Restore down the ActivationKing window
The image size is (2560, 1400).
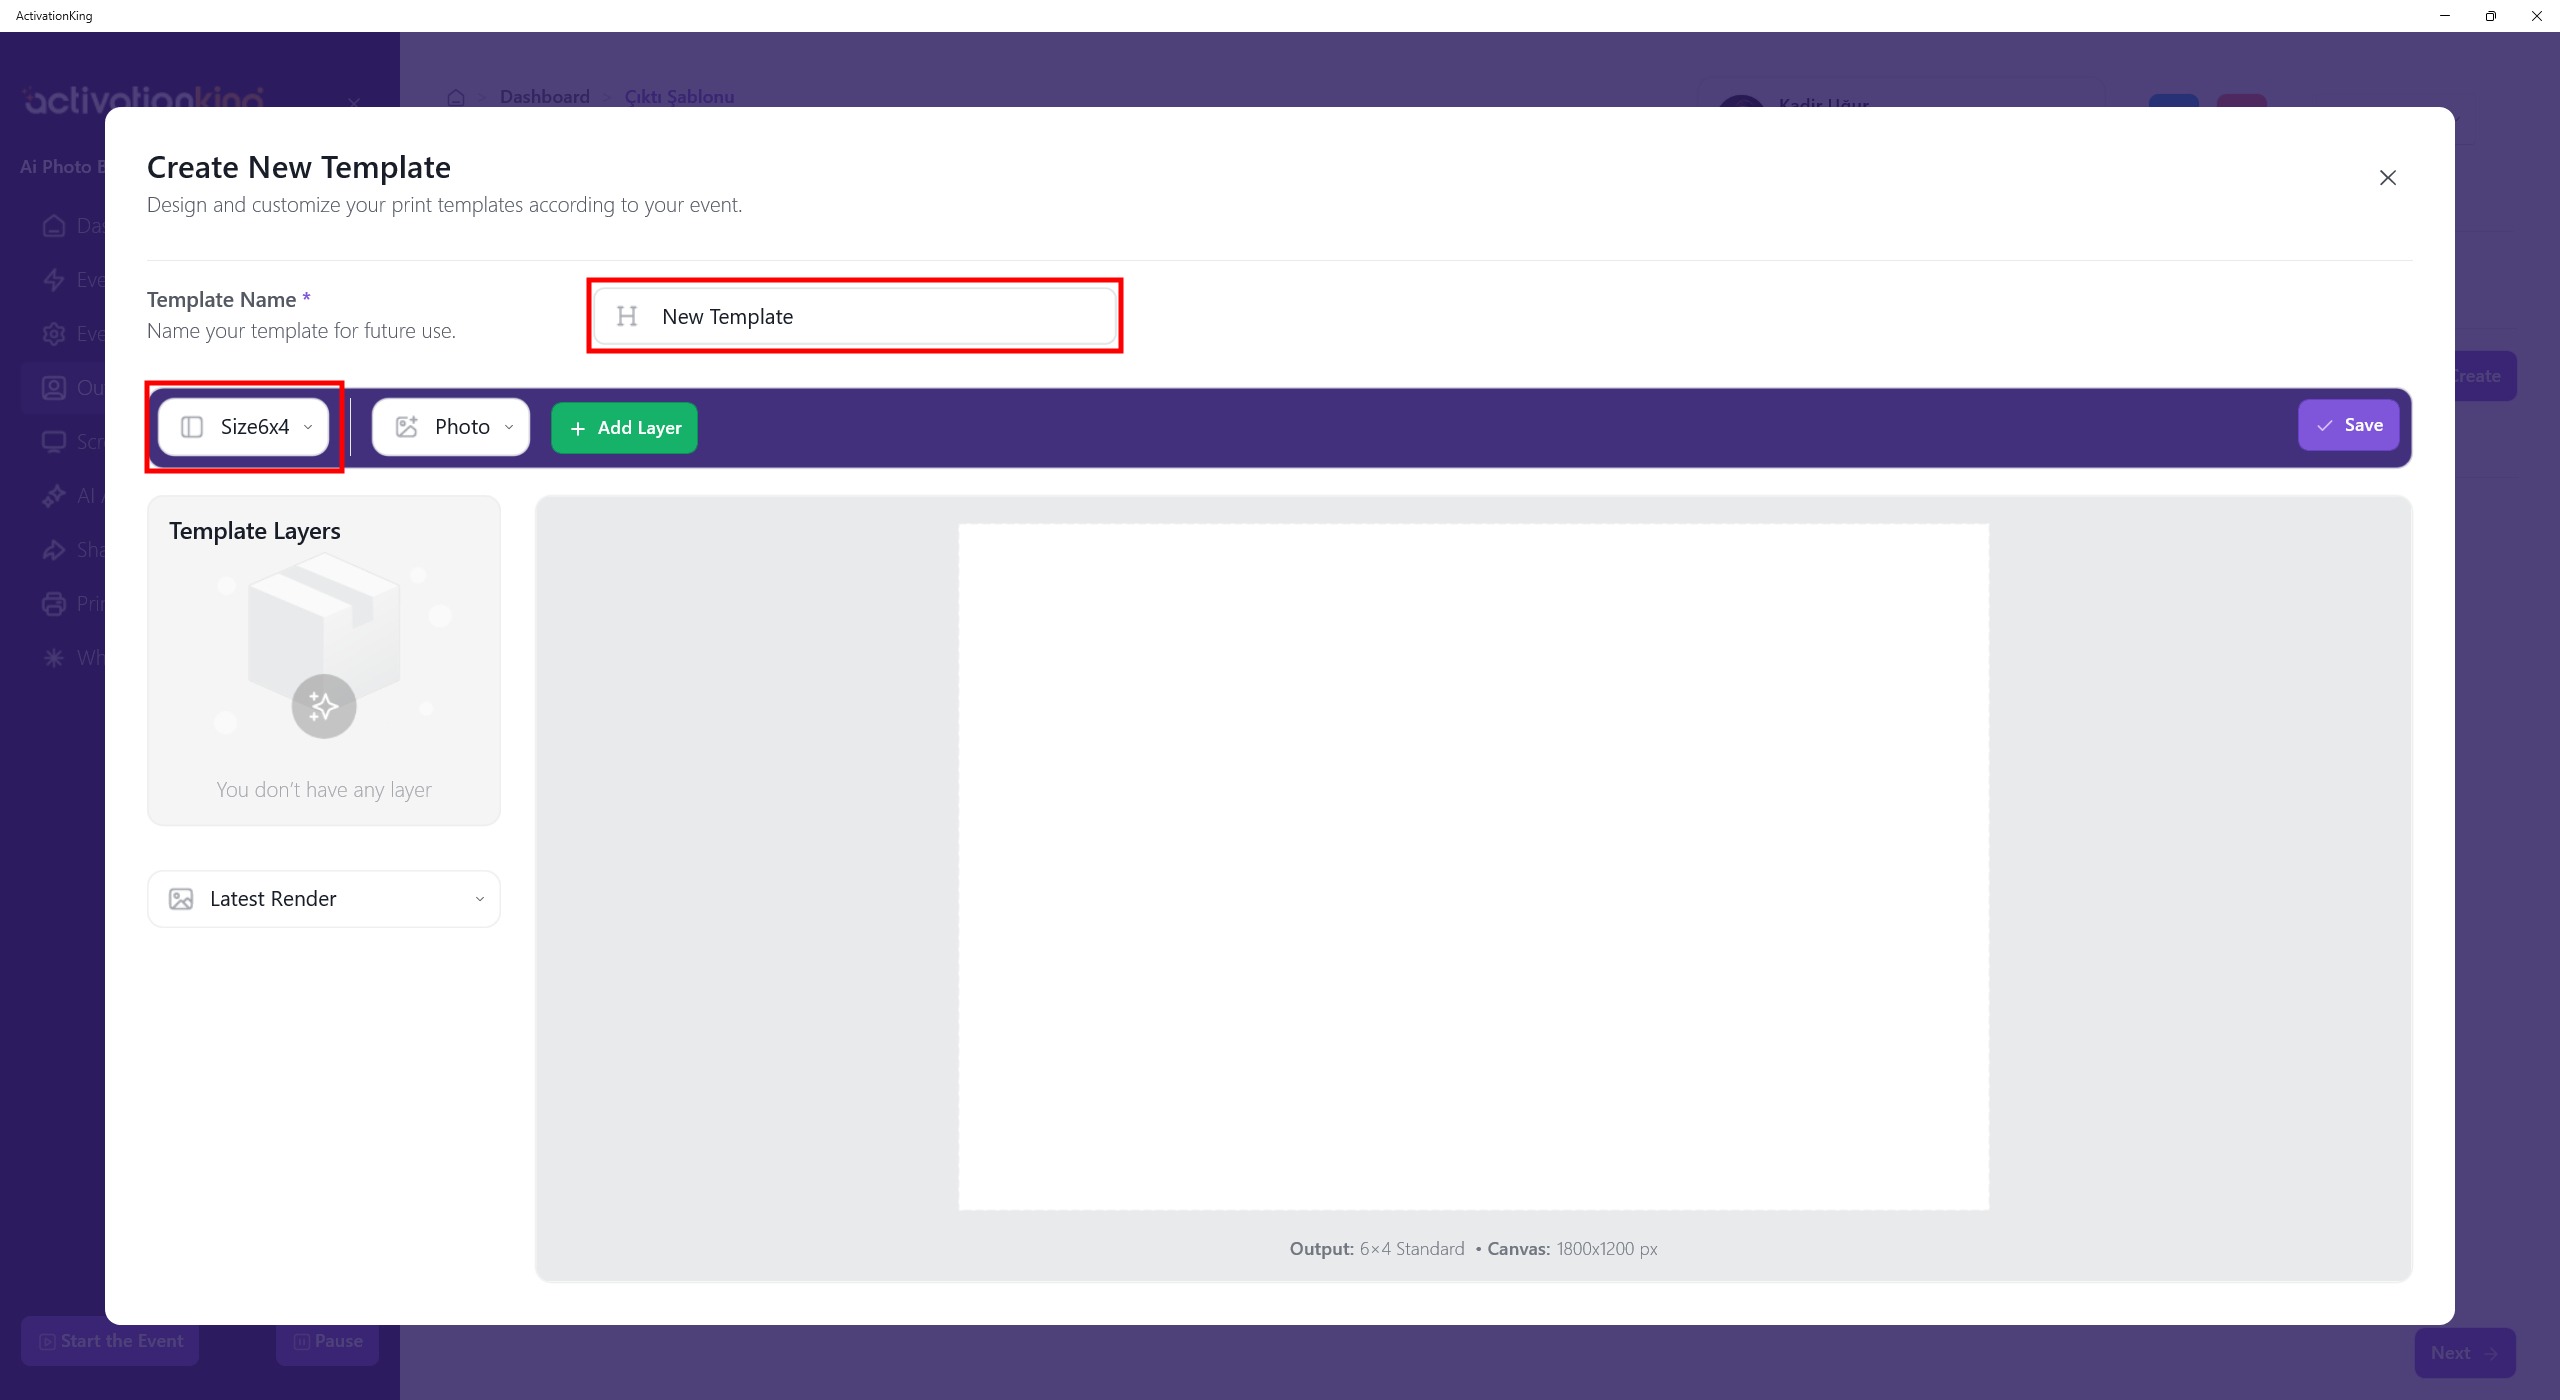pyautogui.click(x=2490, y=16)
